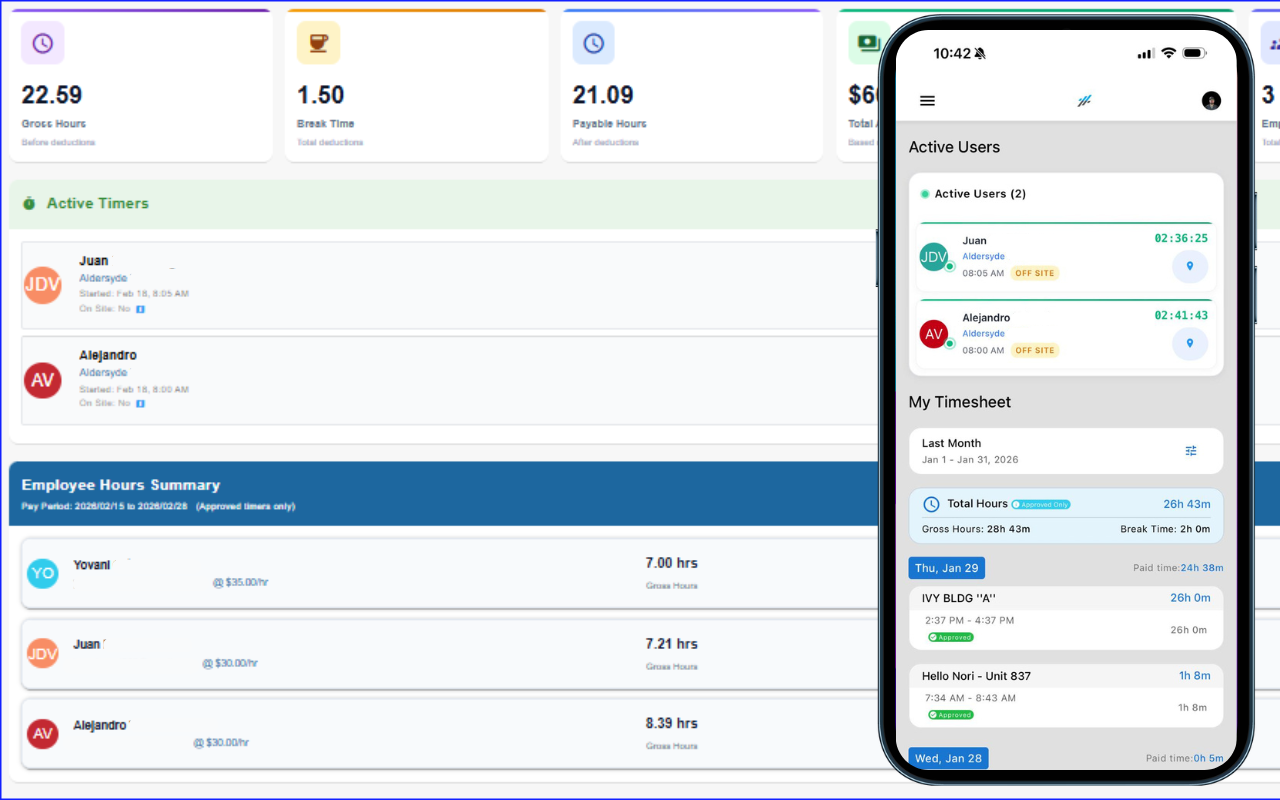This screenshot has width=1280, height=800.
Task: Open the Last Month date range selector
Action: coord(1000,450)
